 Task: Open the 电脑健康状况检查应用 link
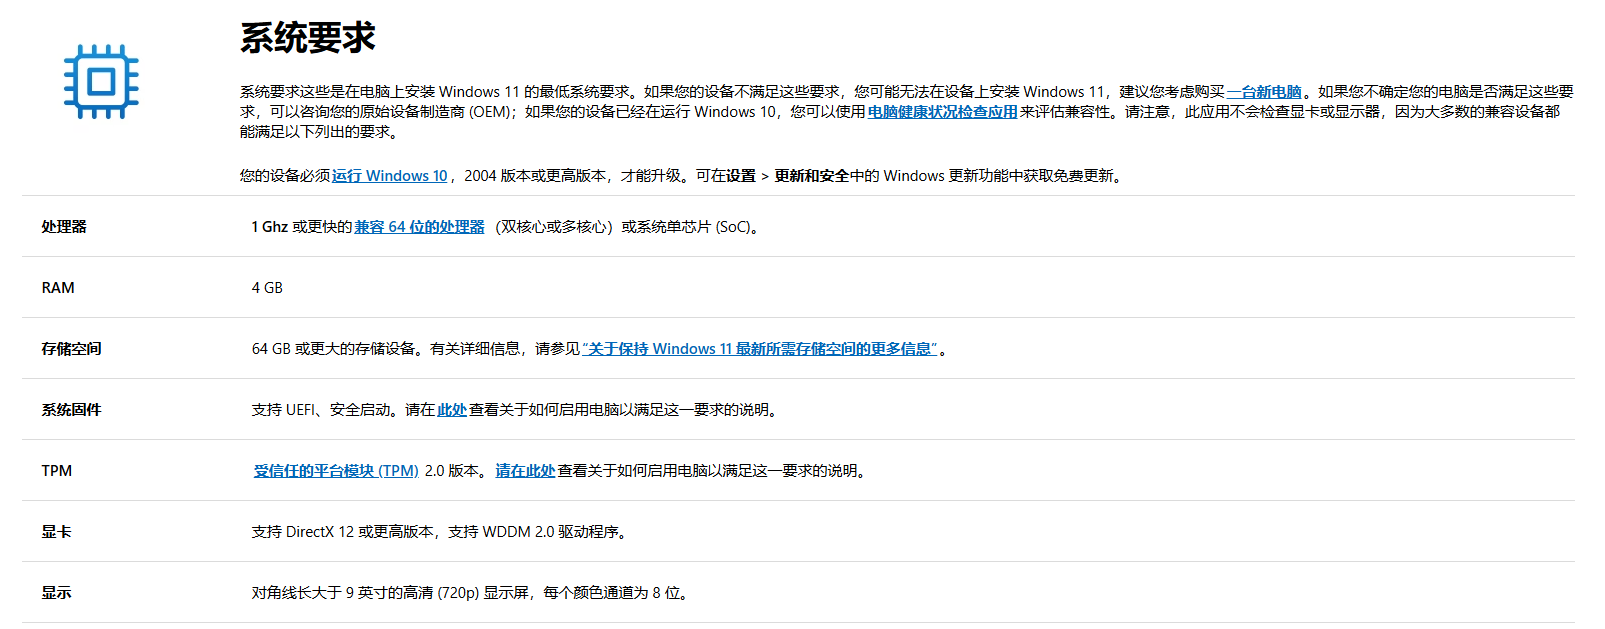(942, 112)
